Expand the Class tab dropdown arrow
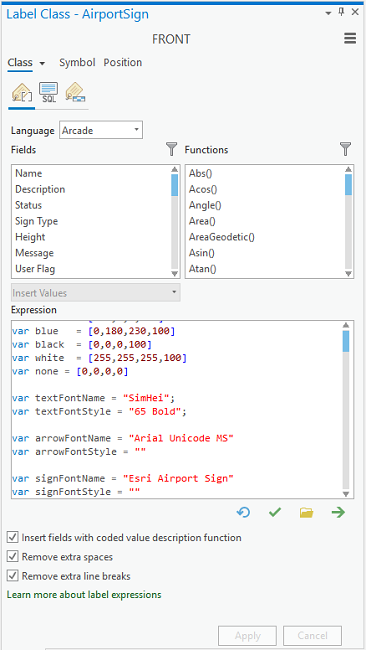The height and width of the screenshot is (650, 366). (x=42, y=63)
